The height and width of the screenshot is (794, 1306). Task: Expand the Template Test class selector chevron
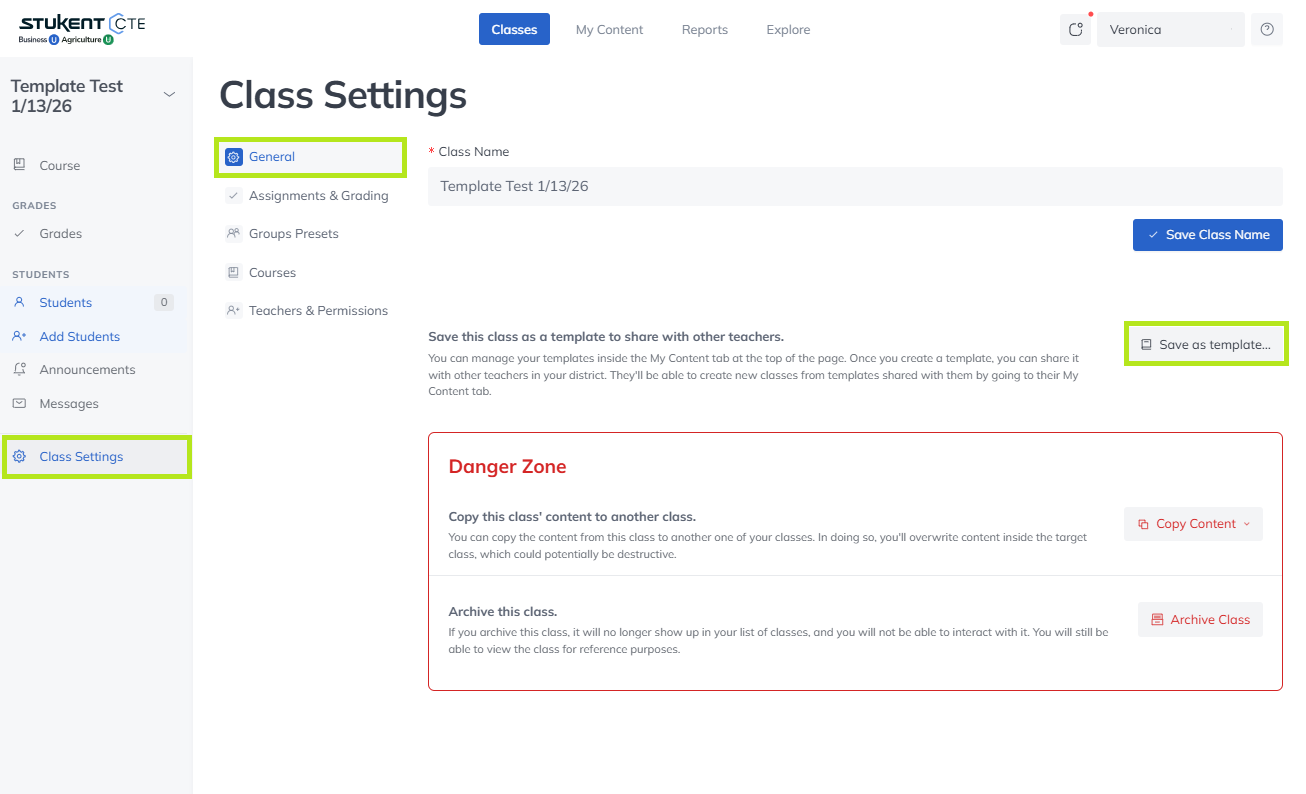point(169,95)
